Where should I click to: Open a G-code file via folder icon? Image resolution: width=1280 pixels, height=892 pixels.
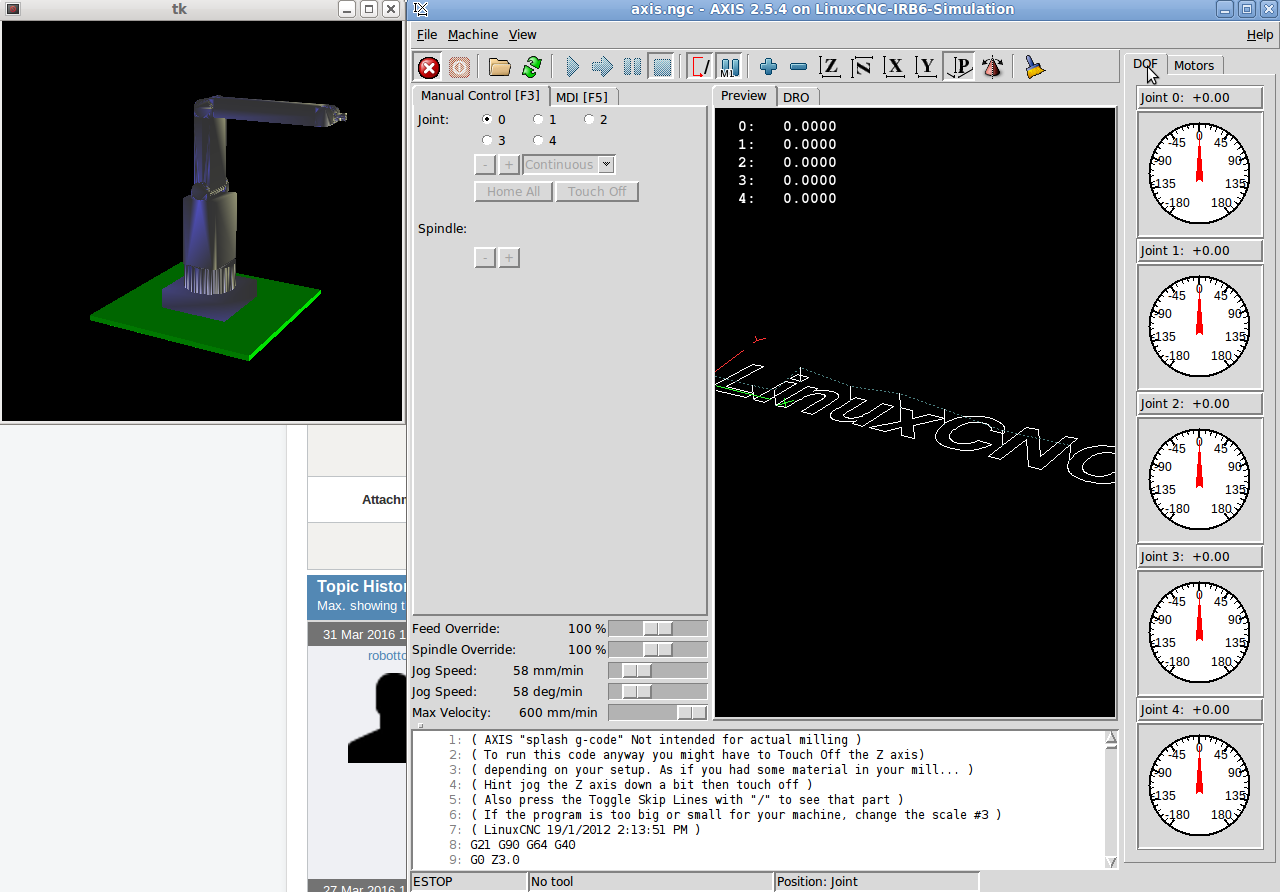tap(500, 67)
